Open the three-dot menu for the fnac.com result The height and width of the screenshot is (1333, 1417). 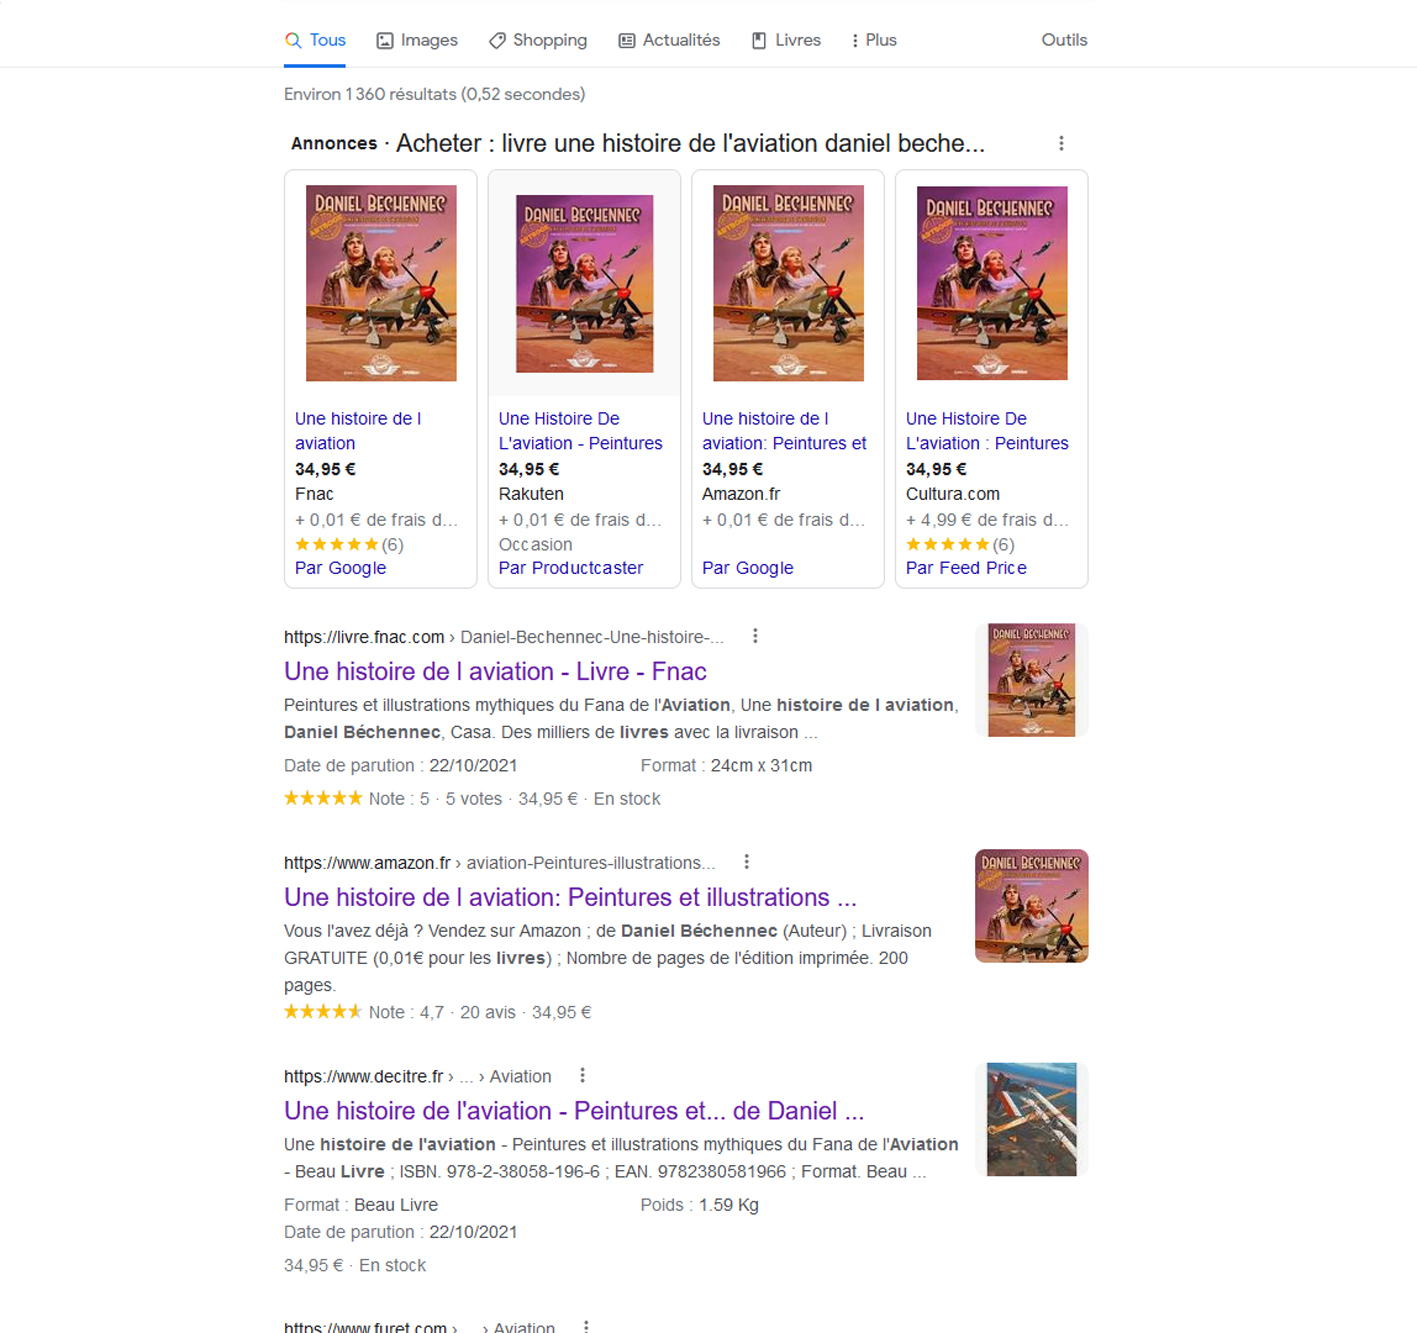755,636
